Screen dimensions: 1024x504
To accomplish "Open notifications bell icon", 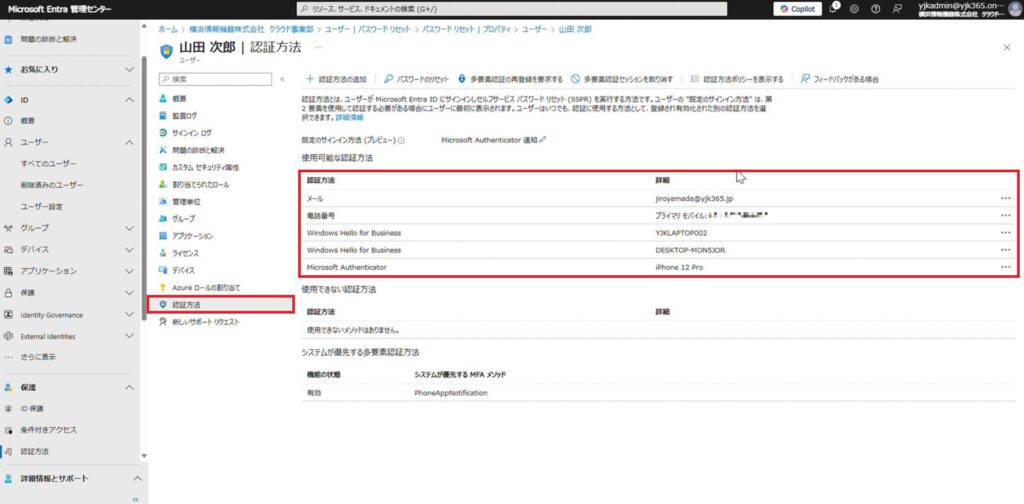I will click(834, 8).
